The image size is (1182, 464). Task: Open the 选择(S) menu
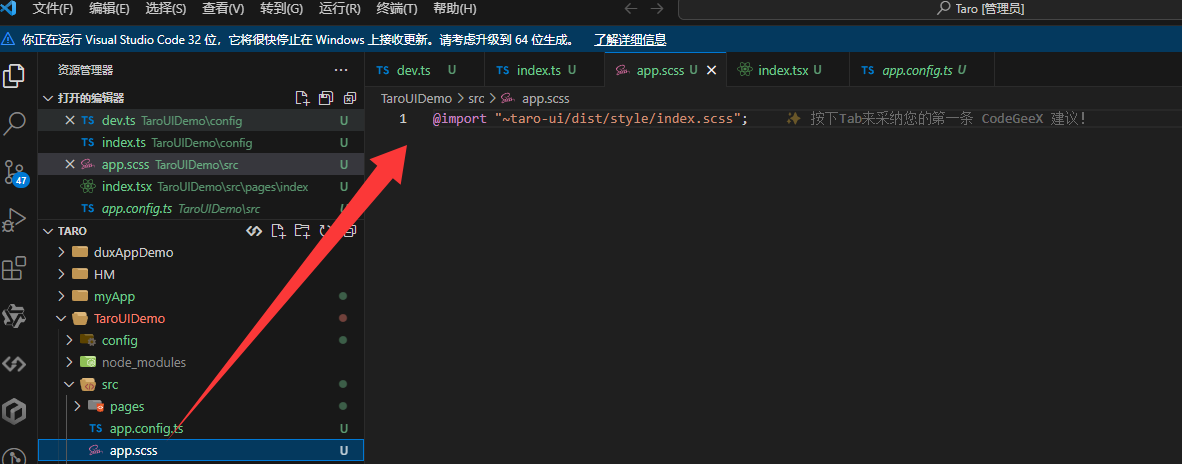166,9
